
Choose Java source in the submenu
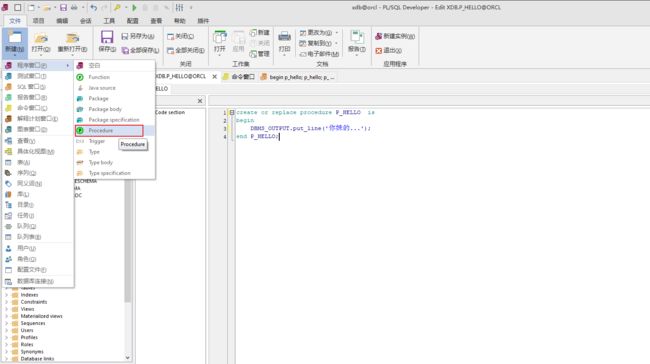(115, 88)
